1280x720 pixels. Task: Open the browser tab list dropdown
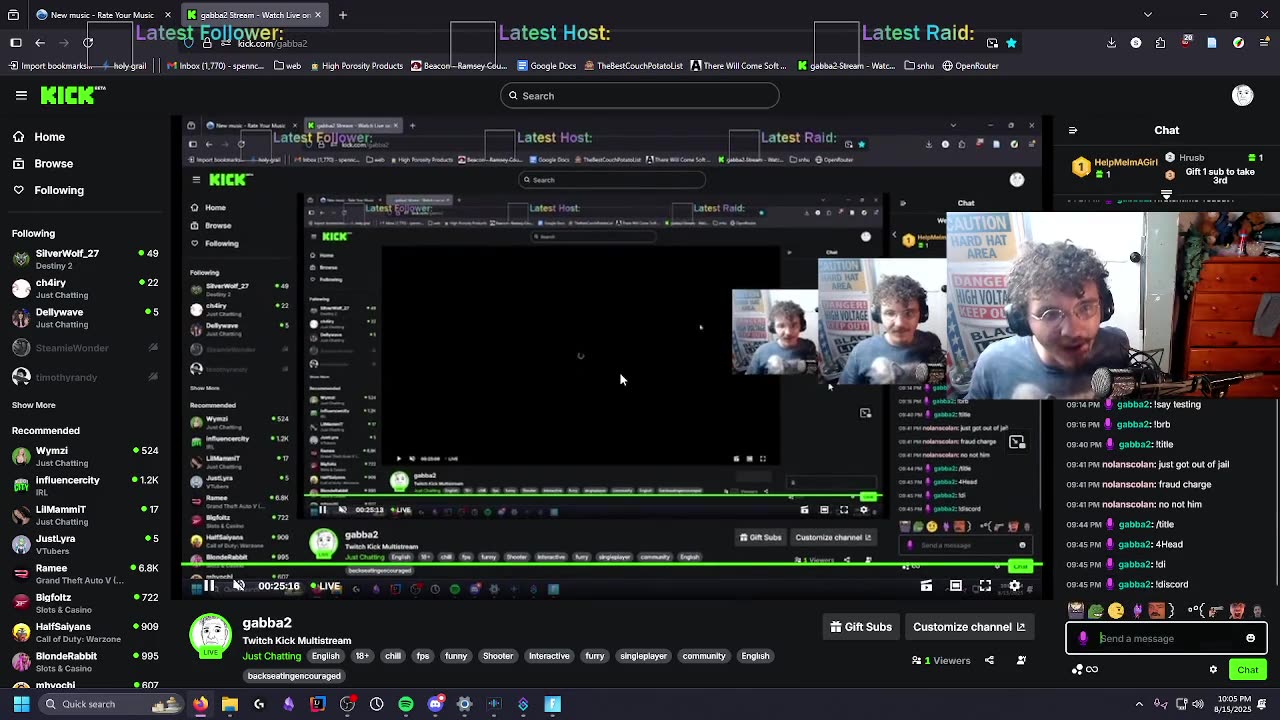click(1148, 15)
